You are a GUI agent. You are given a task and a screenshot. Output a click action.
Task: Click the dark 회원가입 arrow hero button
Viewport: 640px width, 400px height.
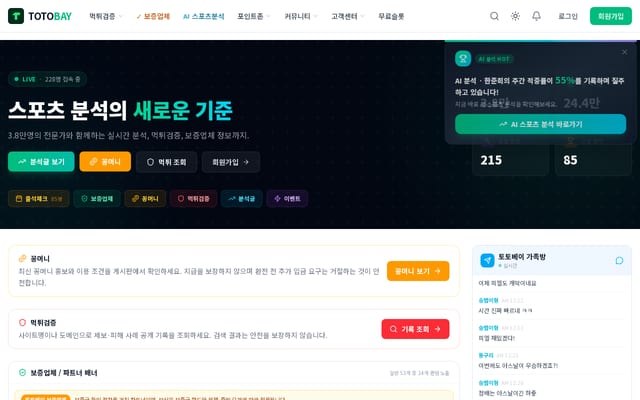point(231,162)
